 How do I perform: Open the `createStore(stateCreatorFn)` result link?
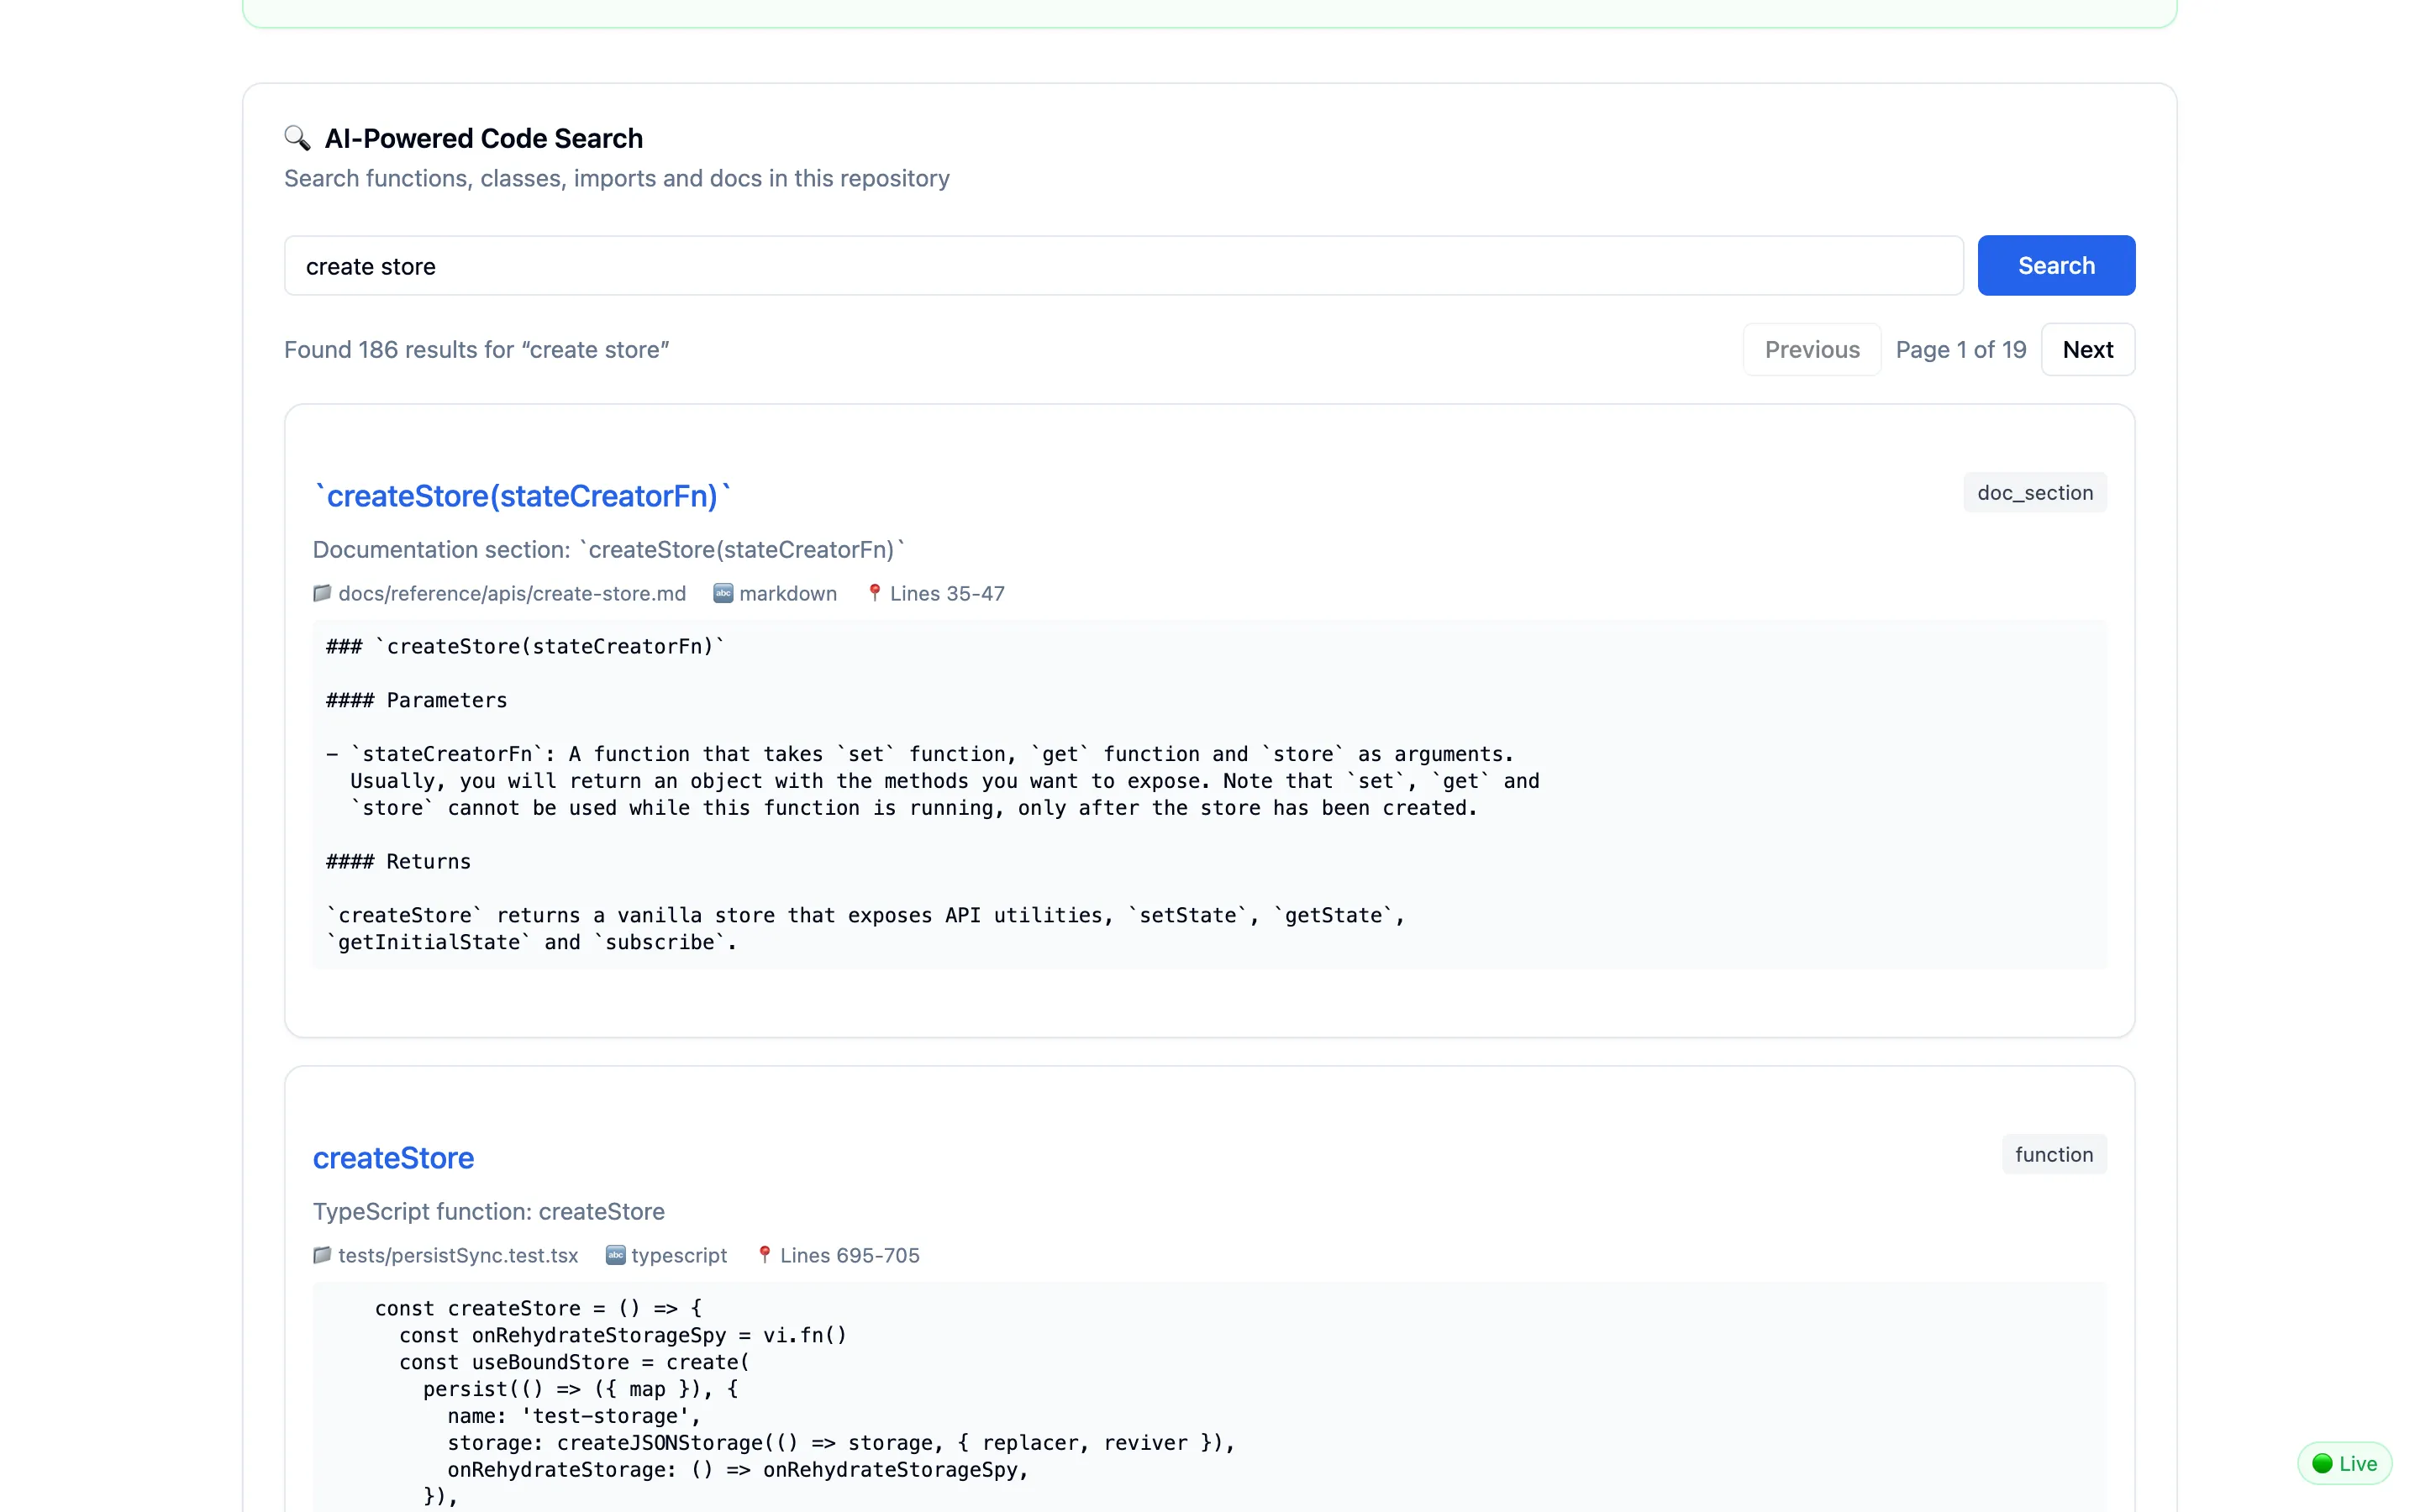(522, 495)
